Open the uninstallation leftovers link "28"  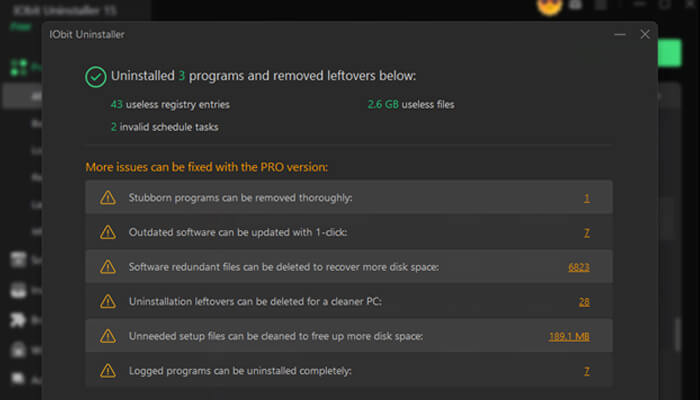tap(584, 302)
